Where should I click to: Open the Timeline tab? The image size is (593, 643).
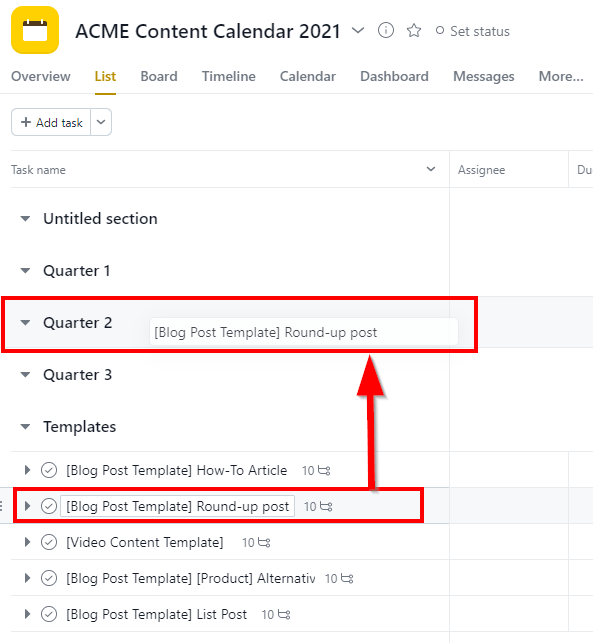[x=228, y=76]
